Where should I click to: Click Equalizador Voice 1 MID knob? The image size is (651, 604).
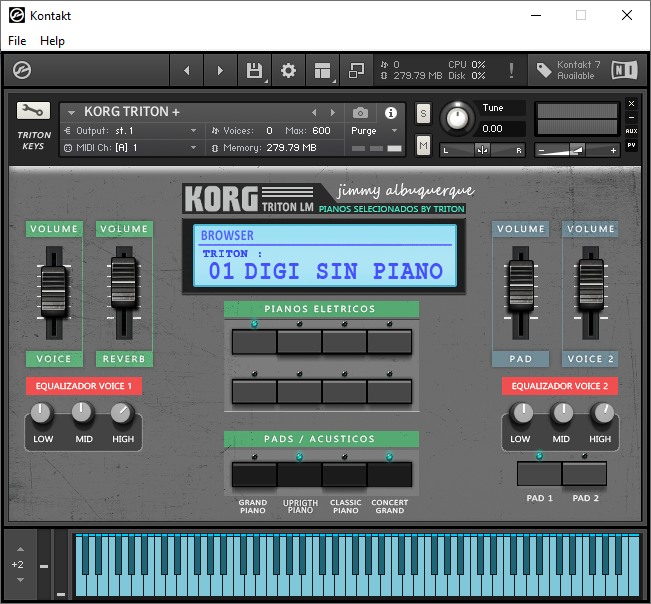82,413
